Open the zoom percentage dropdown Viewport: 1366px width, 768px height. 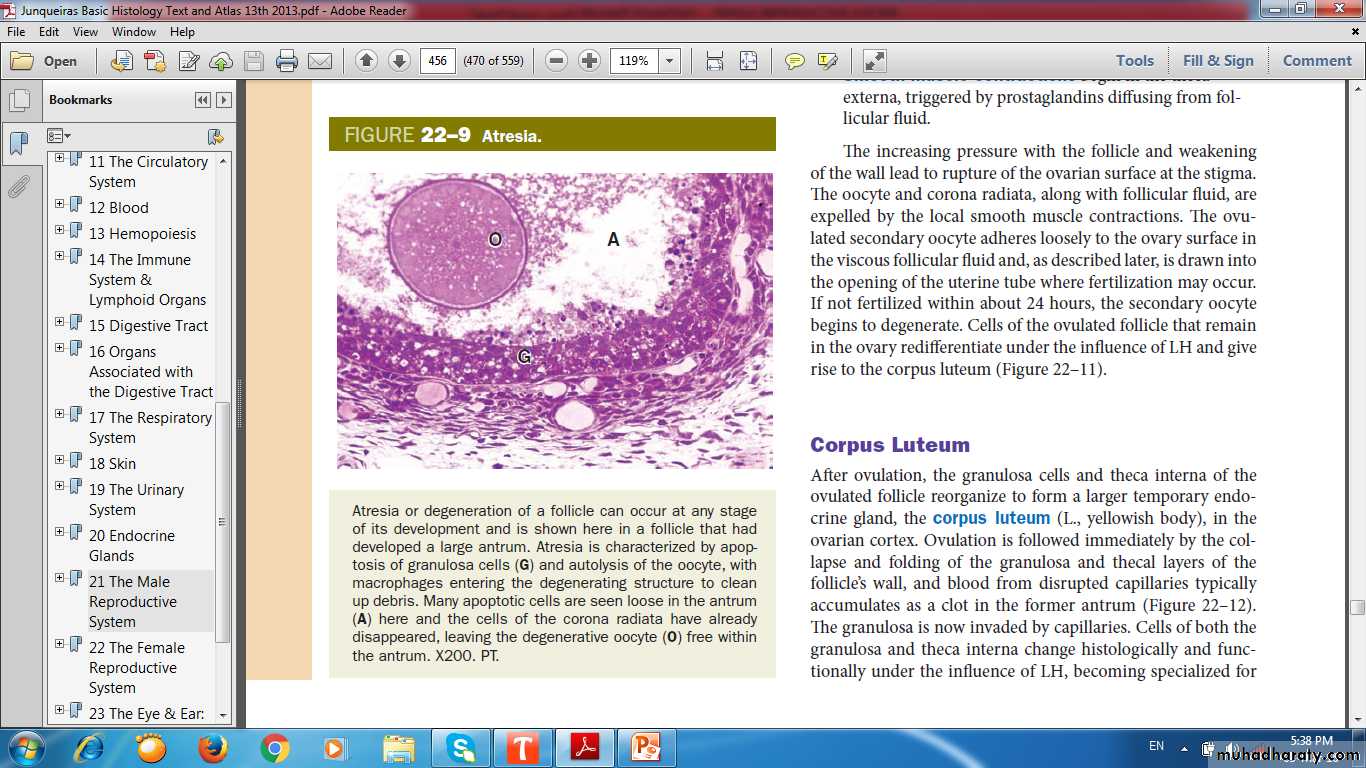tap(670, 61)
